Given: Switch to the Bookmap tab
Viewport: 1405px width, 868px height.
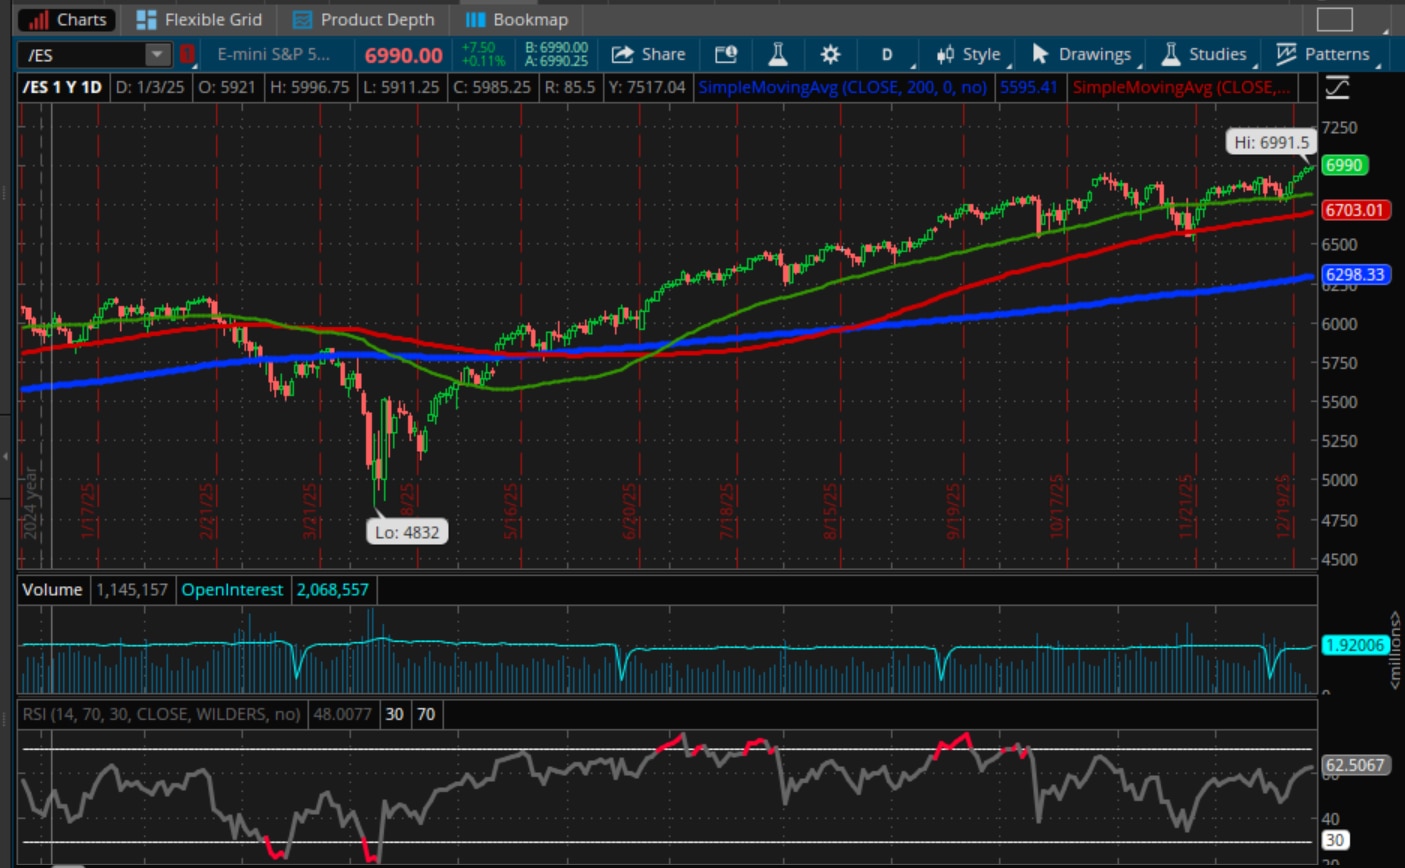Looking at the screenshot, I should pos(518,18).
